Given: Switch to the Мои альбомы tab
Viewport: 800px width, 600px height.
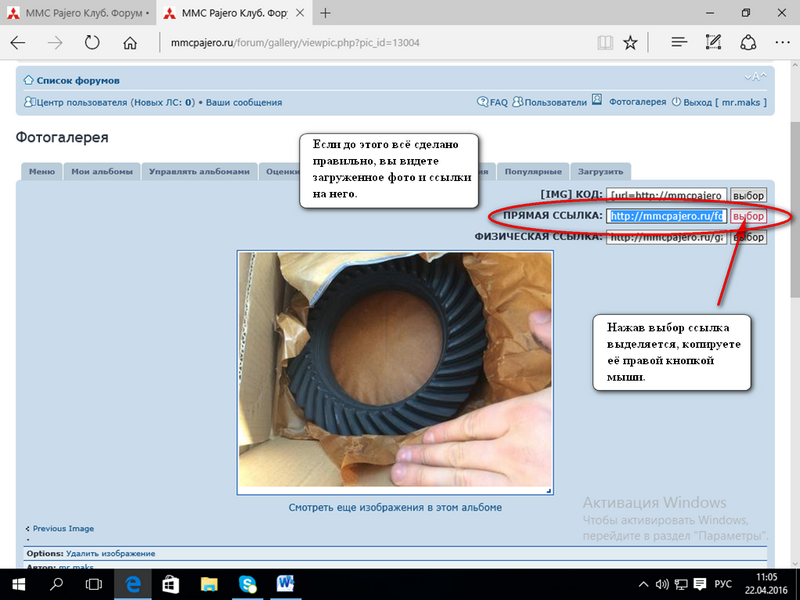Looking at the screenshot, I should pyautogui.click(x=102, y=172).
